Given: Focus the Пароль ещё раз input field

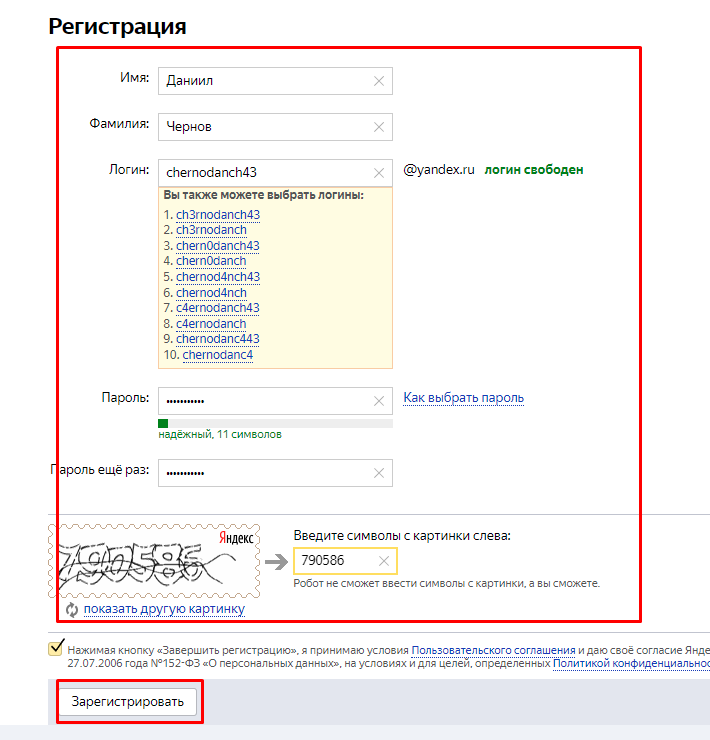Looking at the screenshot, I should [x=275, y=473].
